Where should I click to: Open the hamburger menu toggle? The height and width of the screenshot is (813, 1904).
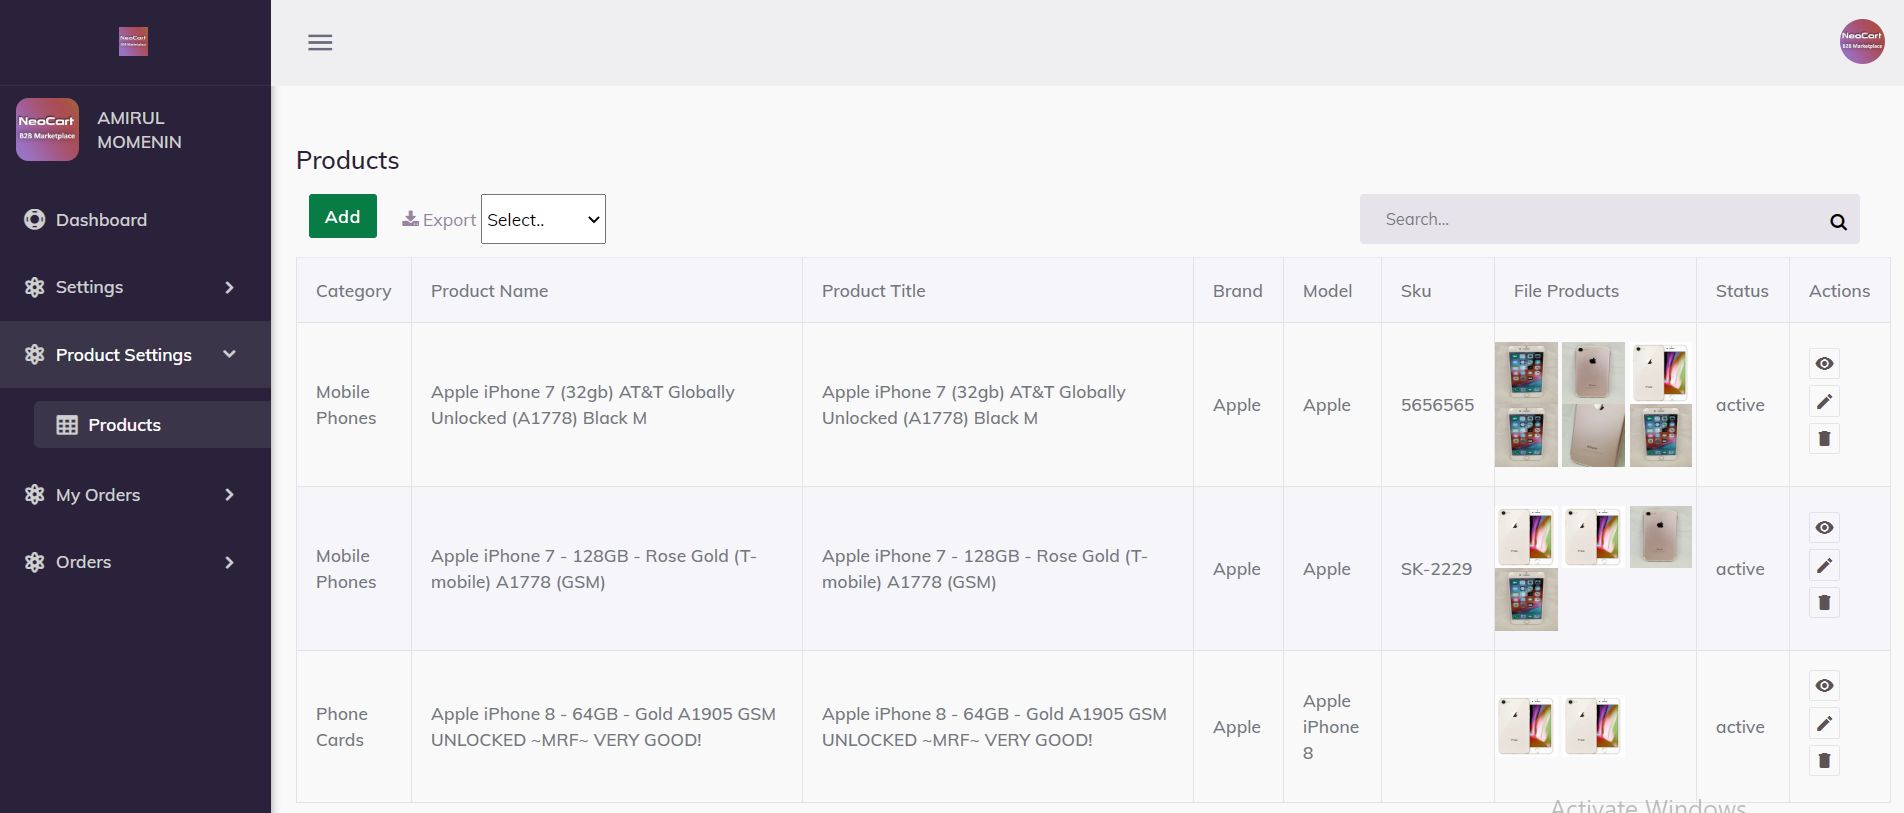click(320, 42)
